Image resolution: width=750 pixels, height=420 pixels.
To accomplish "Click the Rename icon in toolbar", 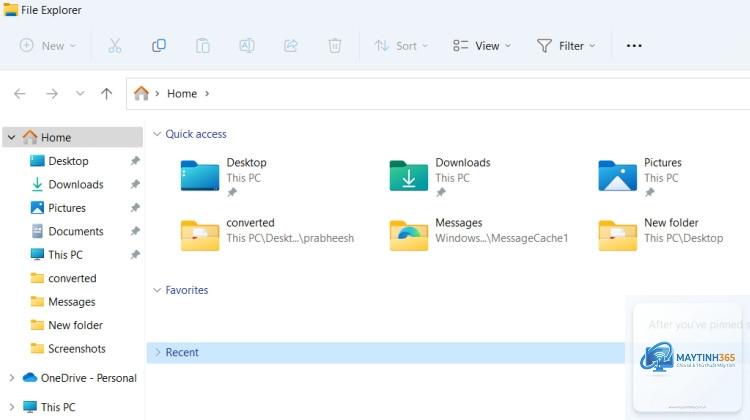I will [247, 46].
